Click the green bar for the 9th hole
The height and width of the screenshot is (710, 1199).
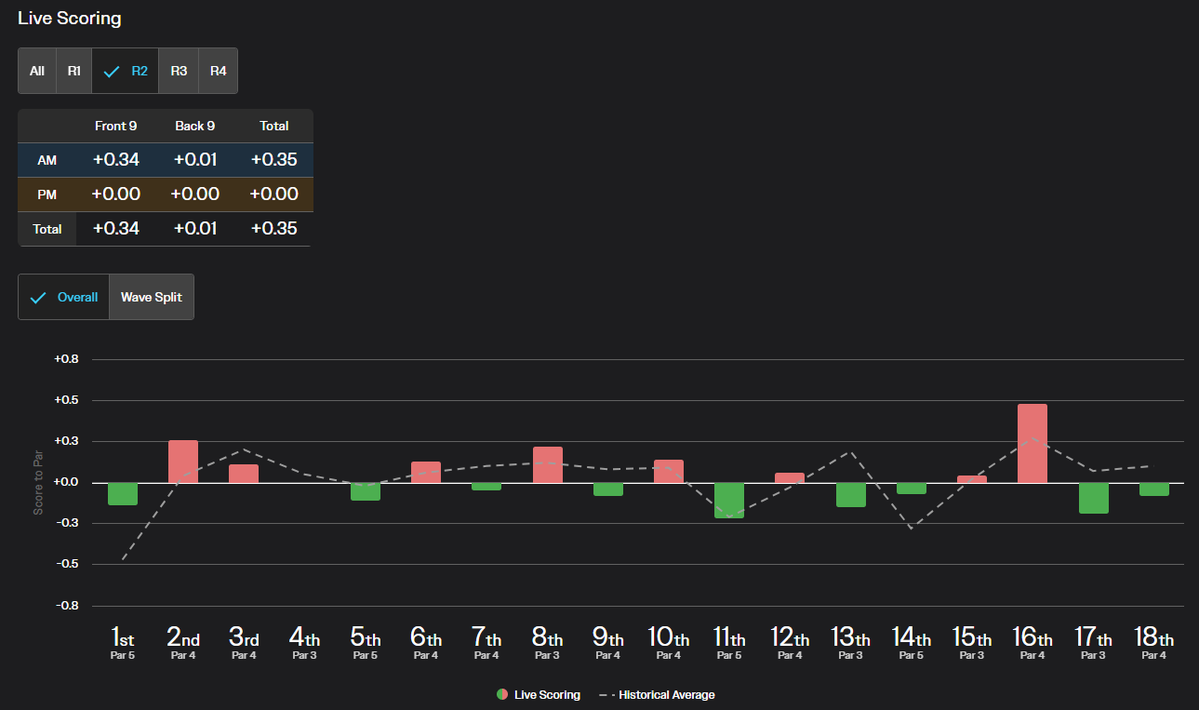pos(608,489)
